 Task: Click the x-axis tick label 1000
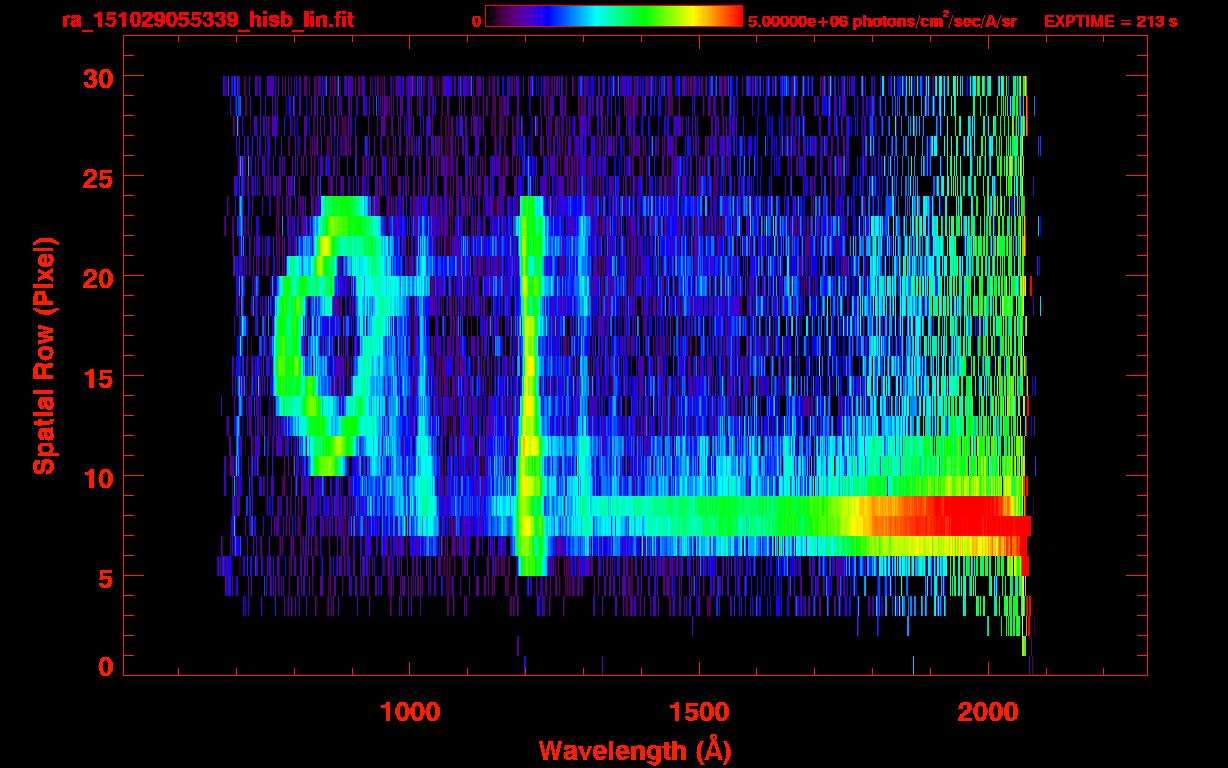tap(409, 711)
